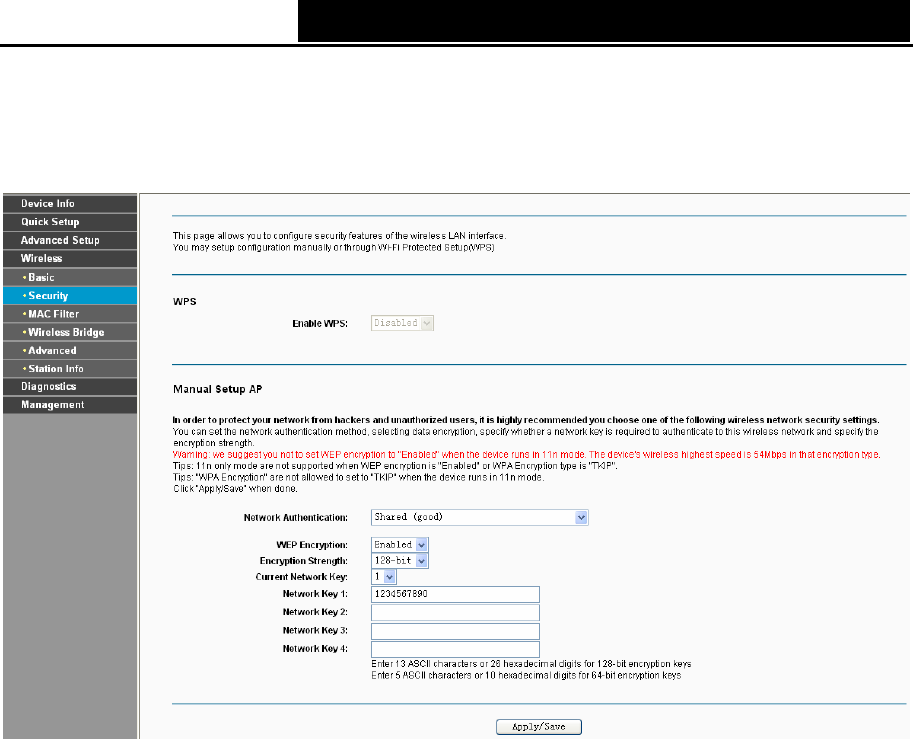This screenshot has width=913, height=739.
Task: Open the Quick Setup page
Action: coord(70,222)
